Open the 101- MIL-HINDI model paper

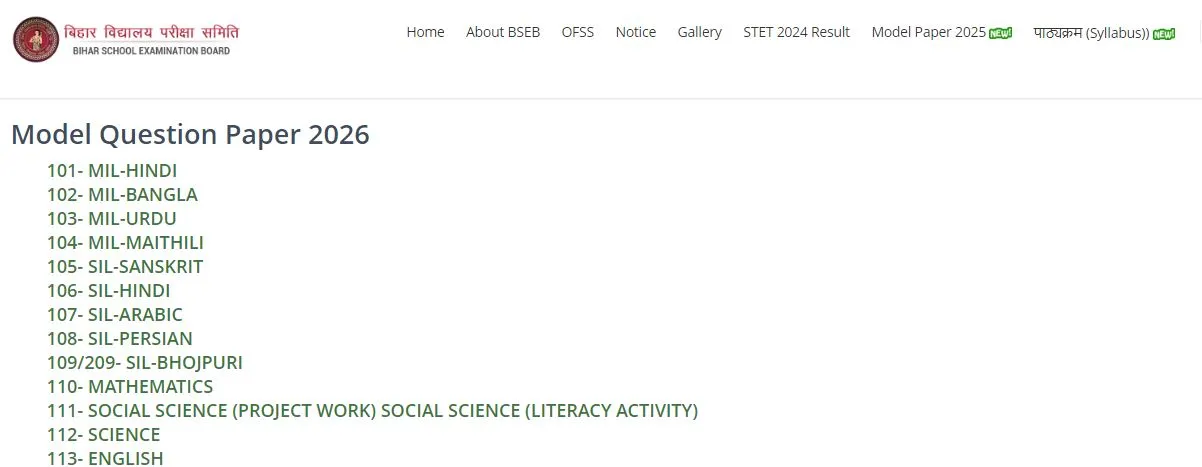(x=112, y=171)
